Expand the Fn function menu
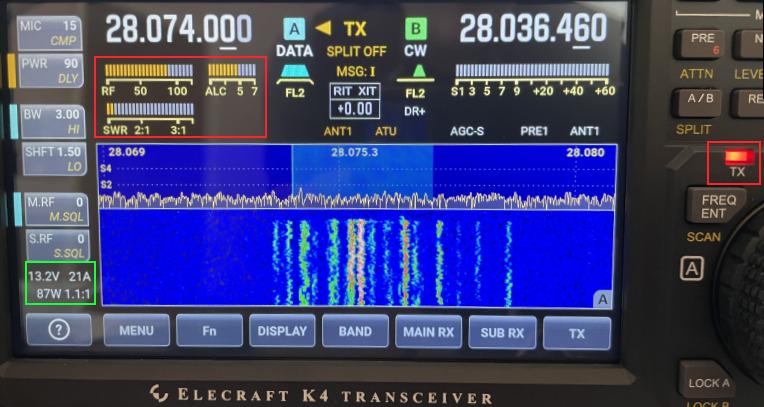 (x=209, y=331)
